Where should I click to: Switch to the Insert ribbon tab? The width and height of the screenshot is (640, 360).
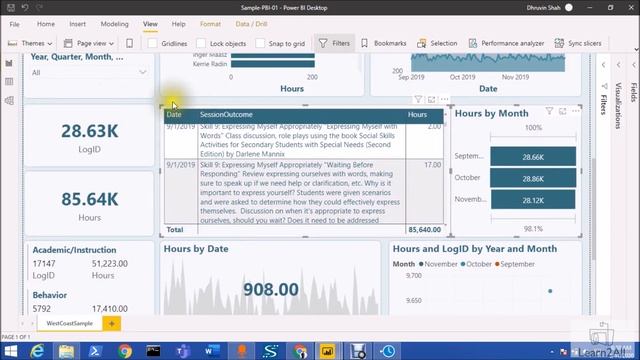[78, 24]
